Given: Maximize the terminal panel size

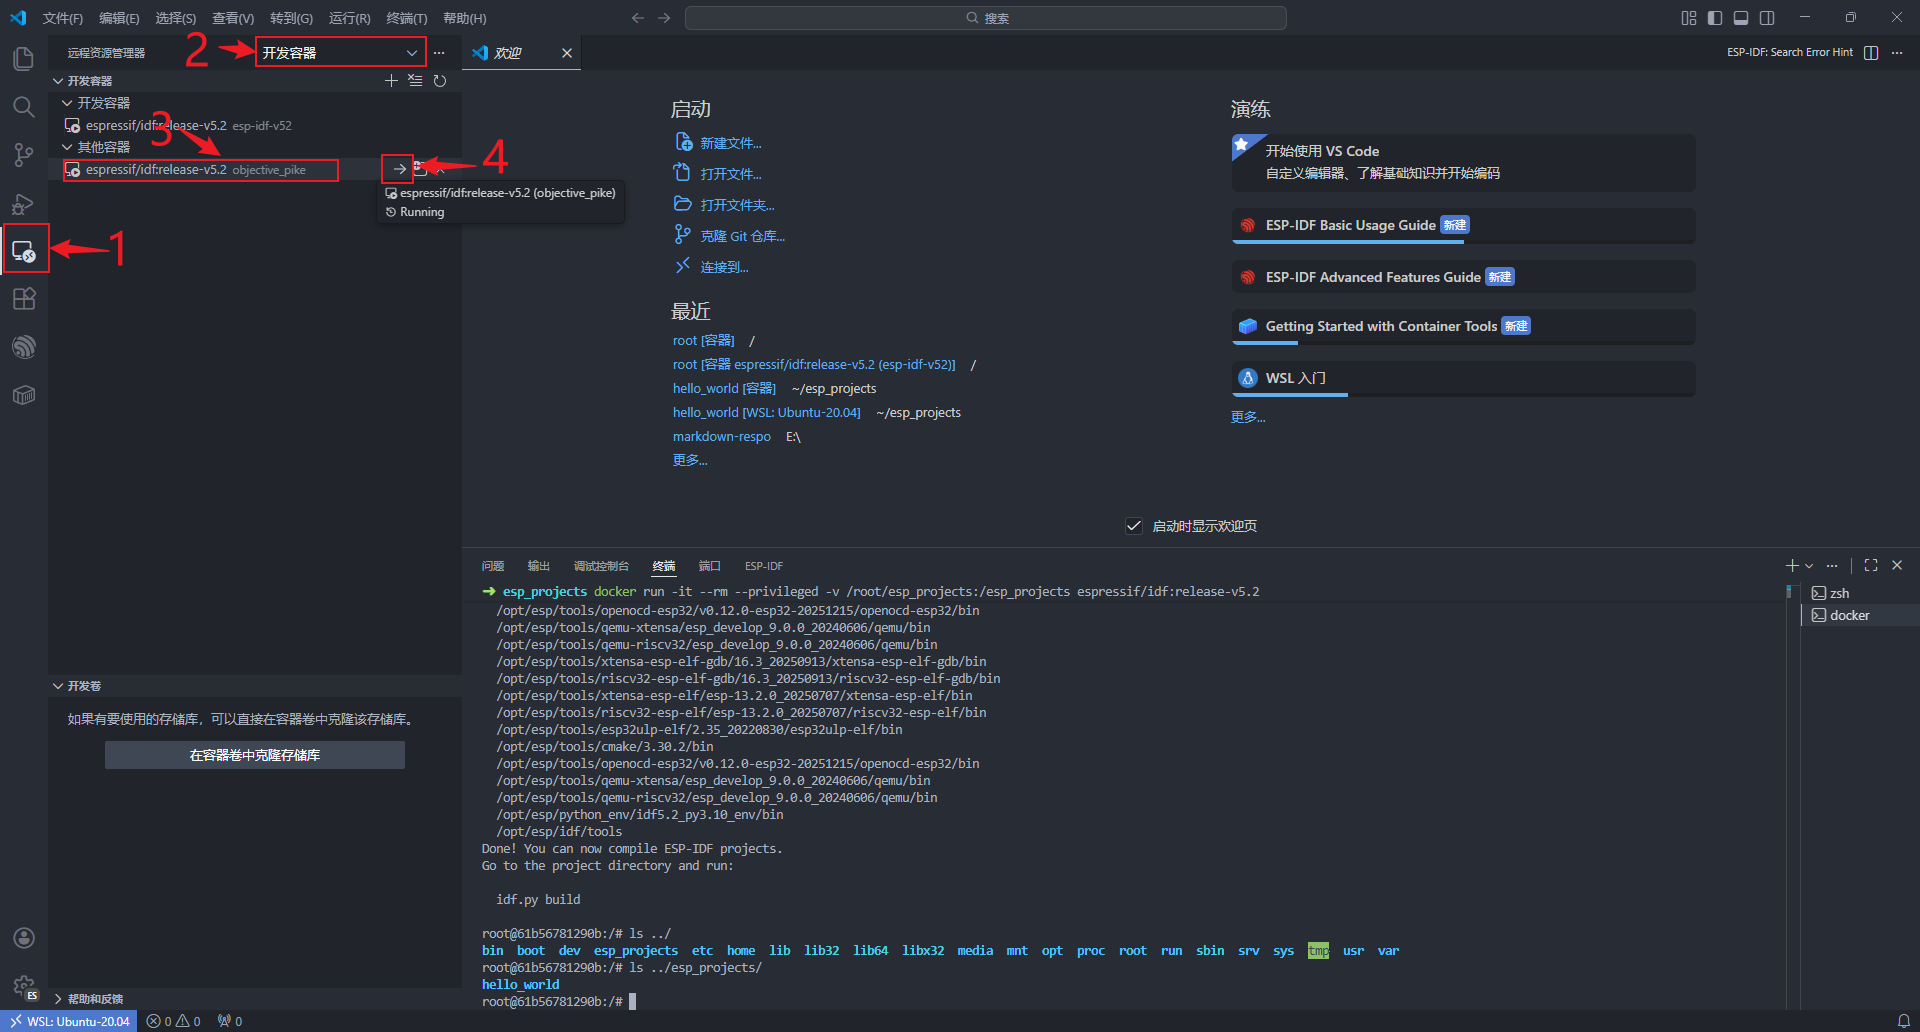Looking at the screenshot, I should click(x=1871, y=566).
